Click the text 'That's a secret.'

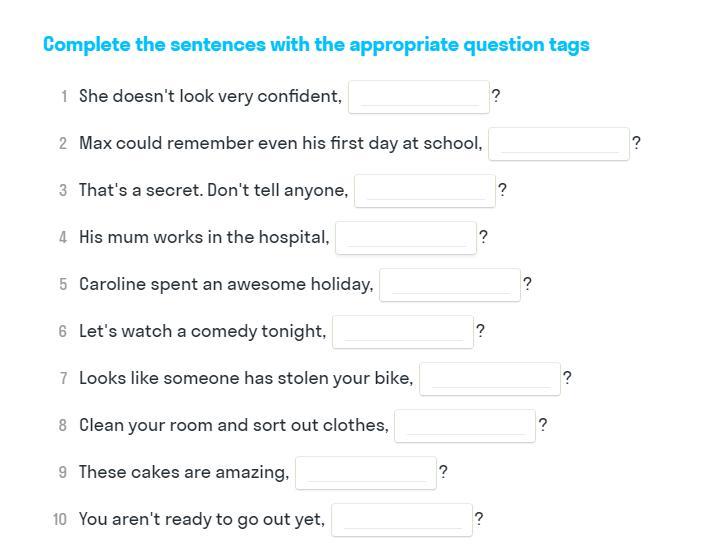[141, 191]
